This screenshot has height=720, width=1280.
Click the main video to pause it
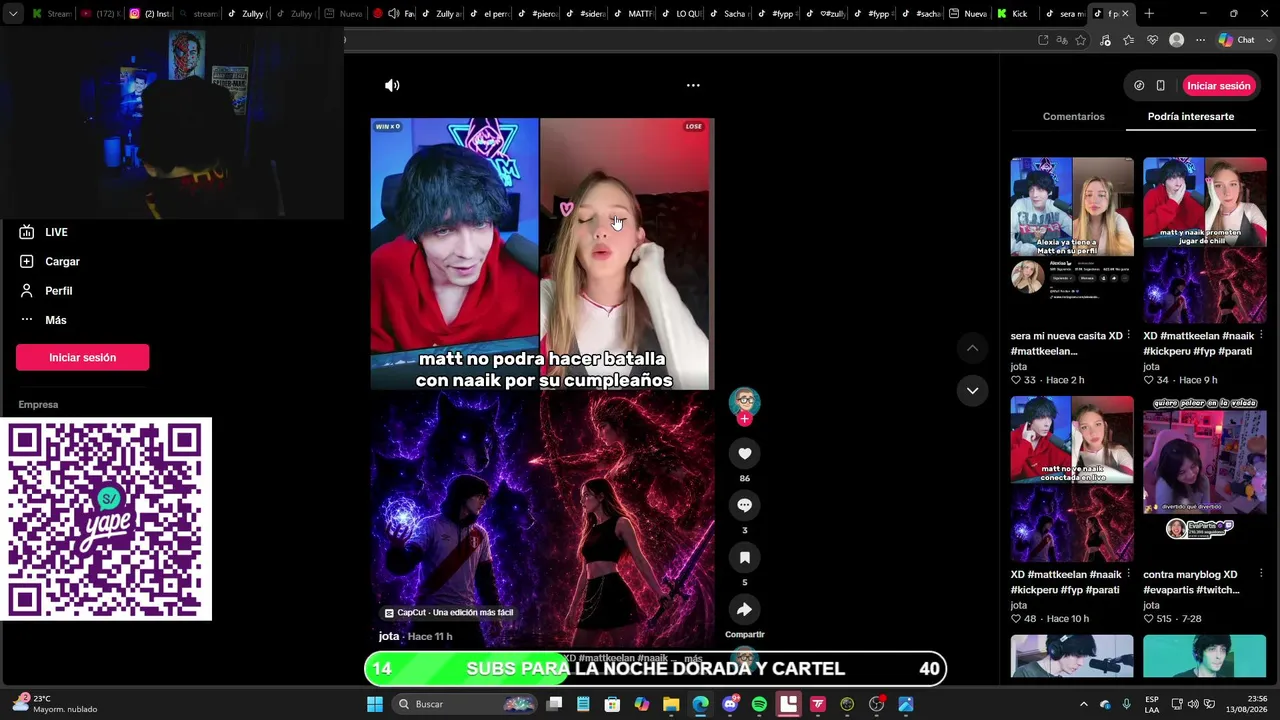coord(542,385)
